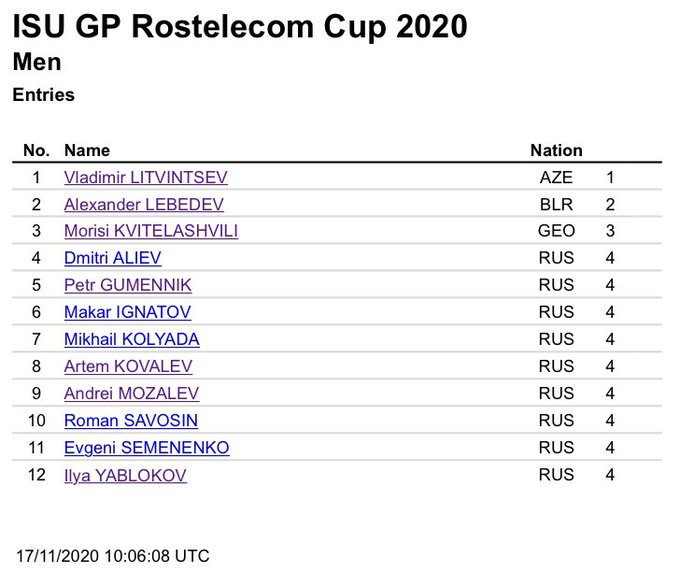Open Andrei MOZALEV entry link
Viewport: 680px width, 573px height.
[x=131, y=394]
